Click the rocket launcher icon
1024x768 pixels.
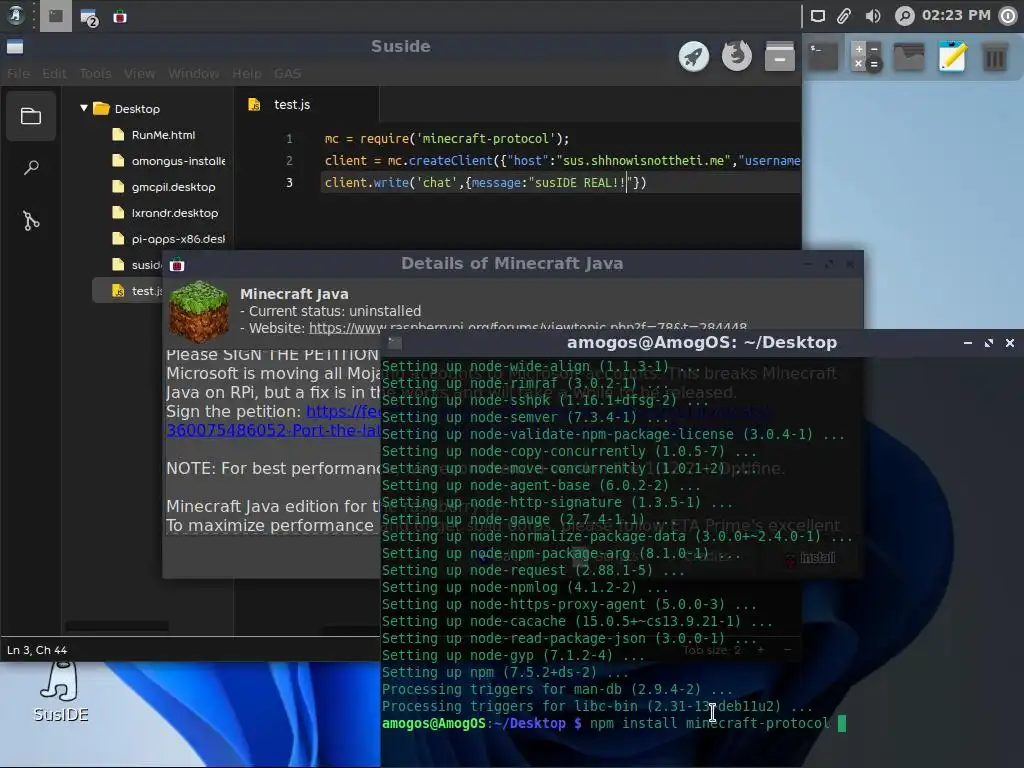[x=694, y=56]
